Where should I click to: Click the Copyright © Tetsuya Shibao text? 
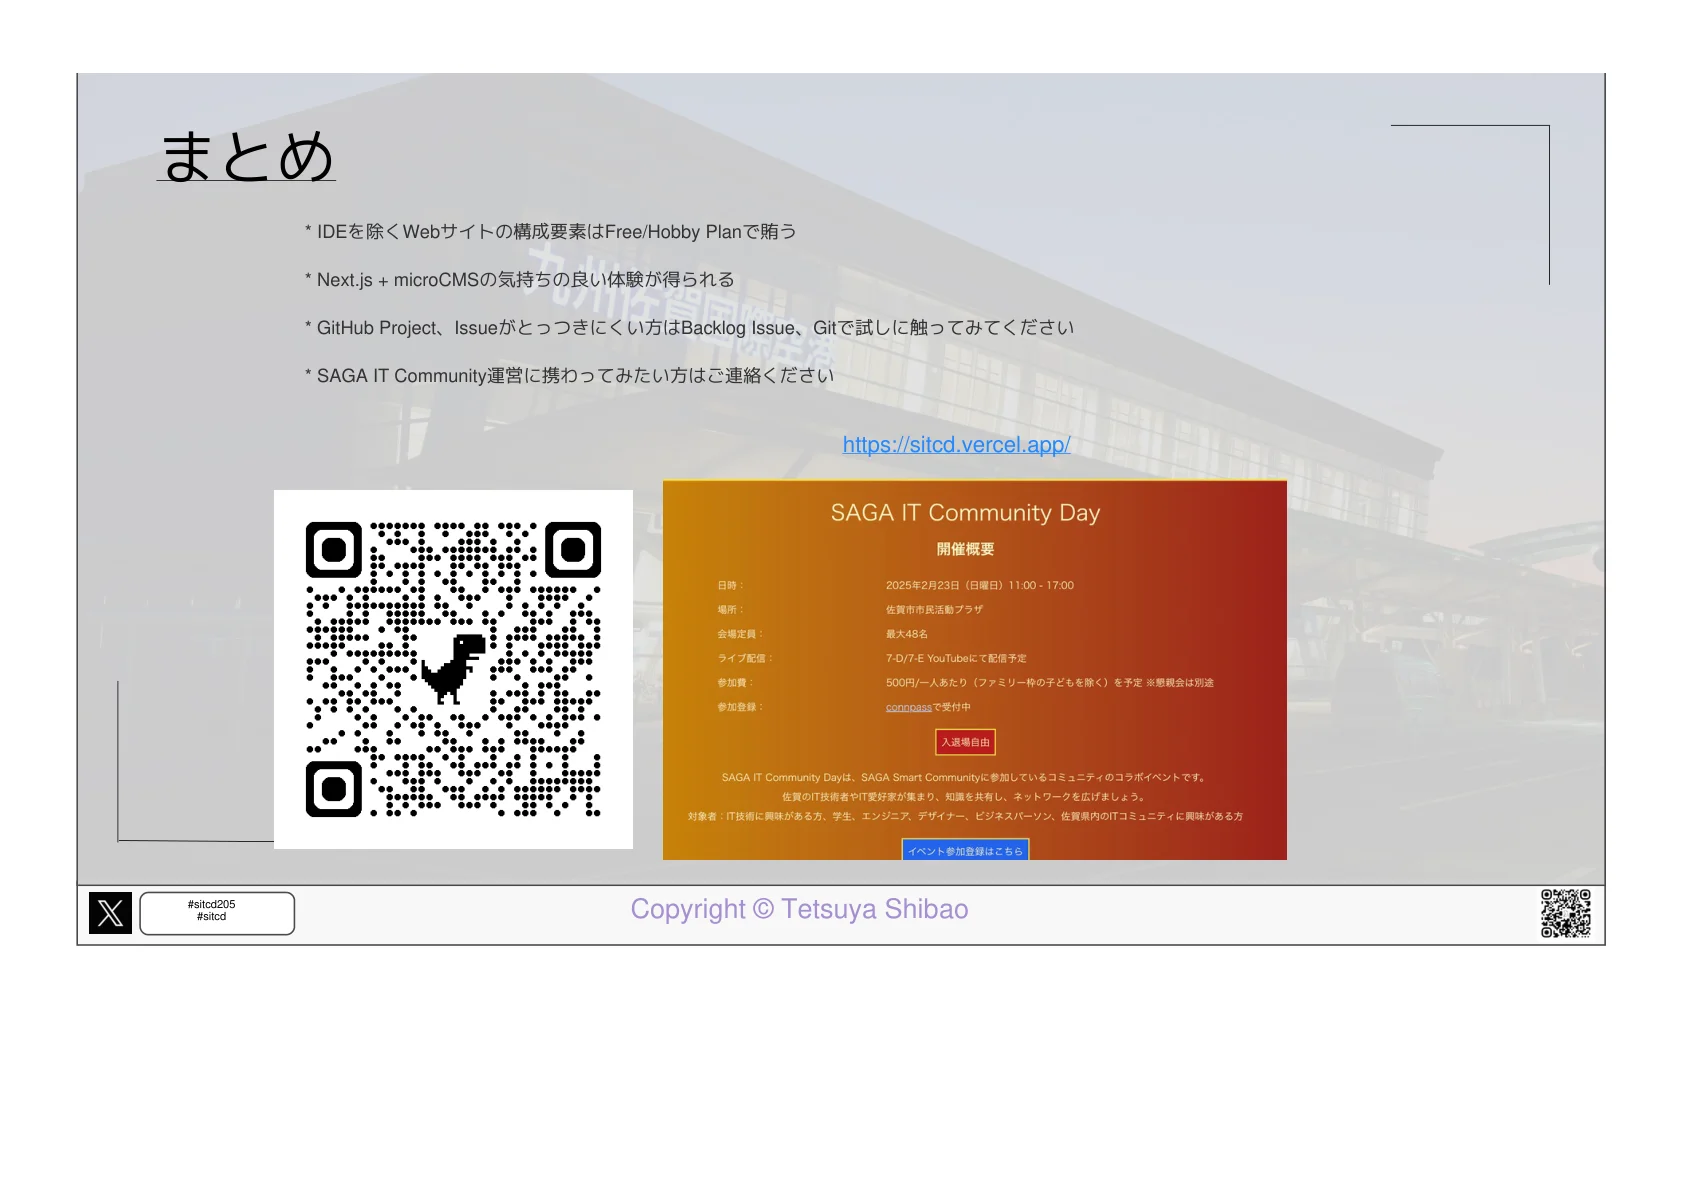(x=799, y=909)
